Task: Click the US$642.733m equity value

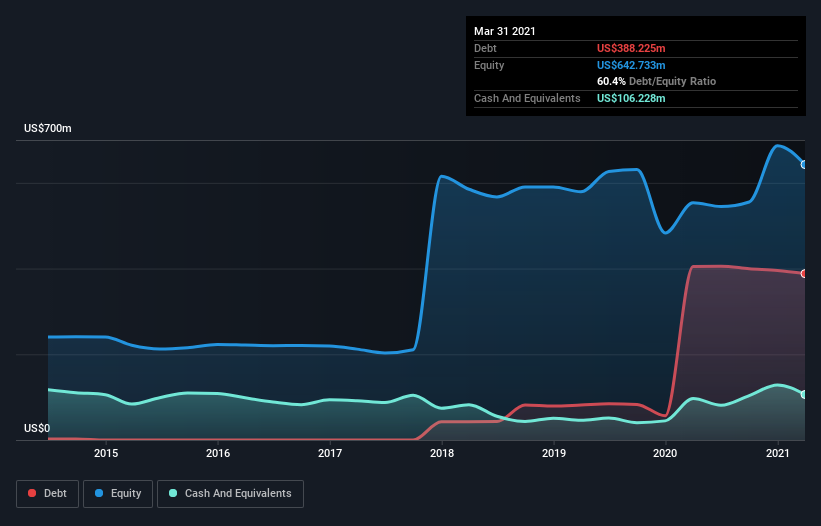Action: pyautogui.click(x=631, y=65)
